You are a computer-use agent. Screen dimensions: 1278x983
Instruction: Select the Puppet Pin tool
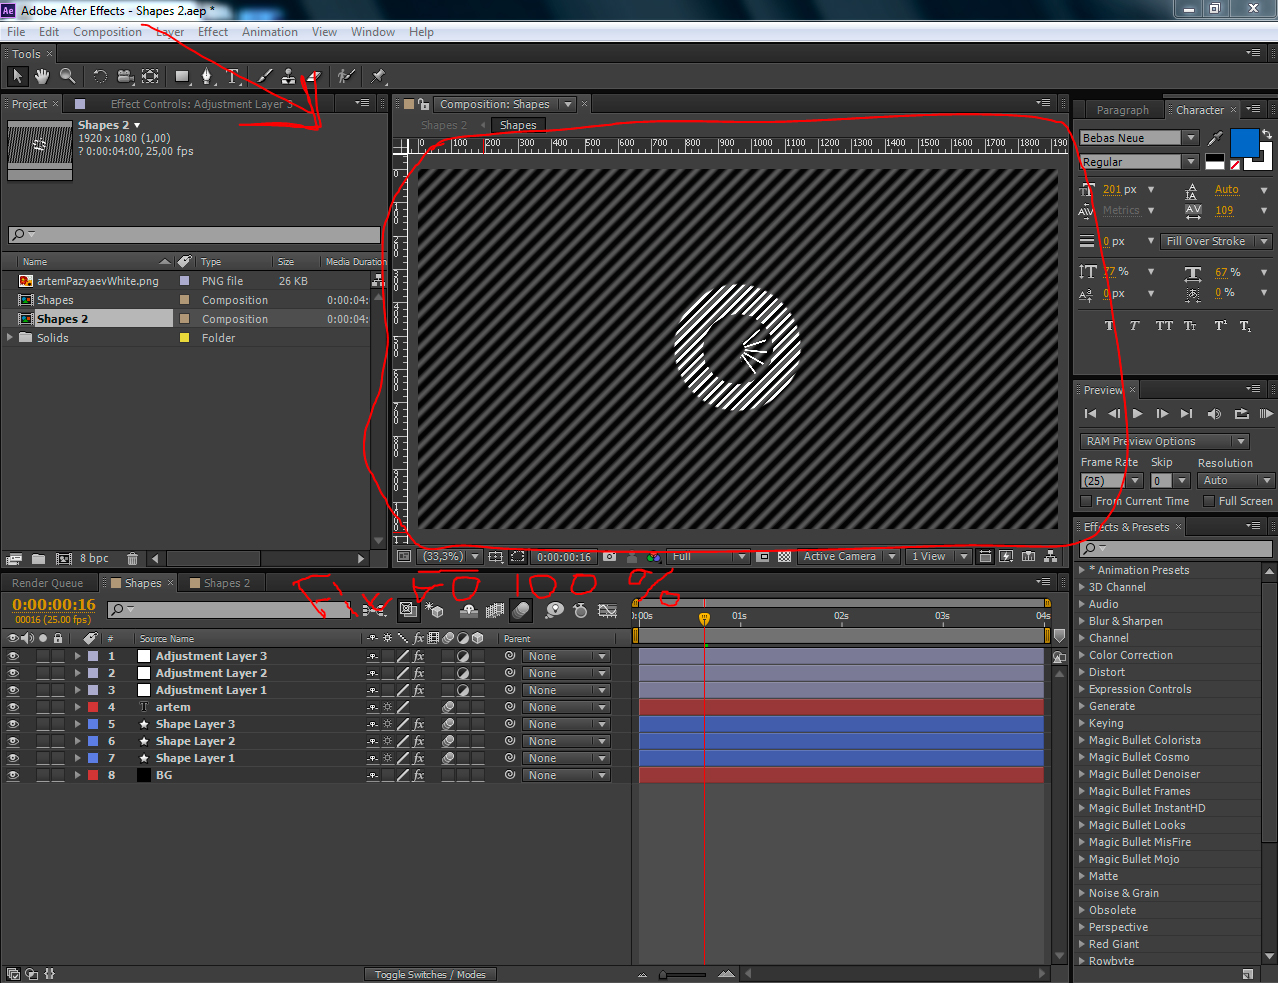[x=378, y=76]
